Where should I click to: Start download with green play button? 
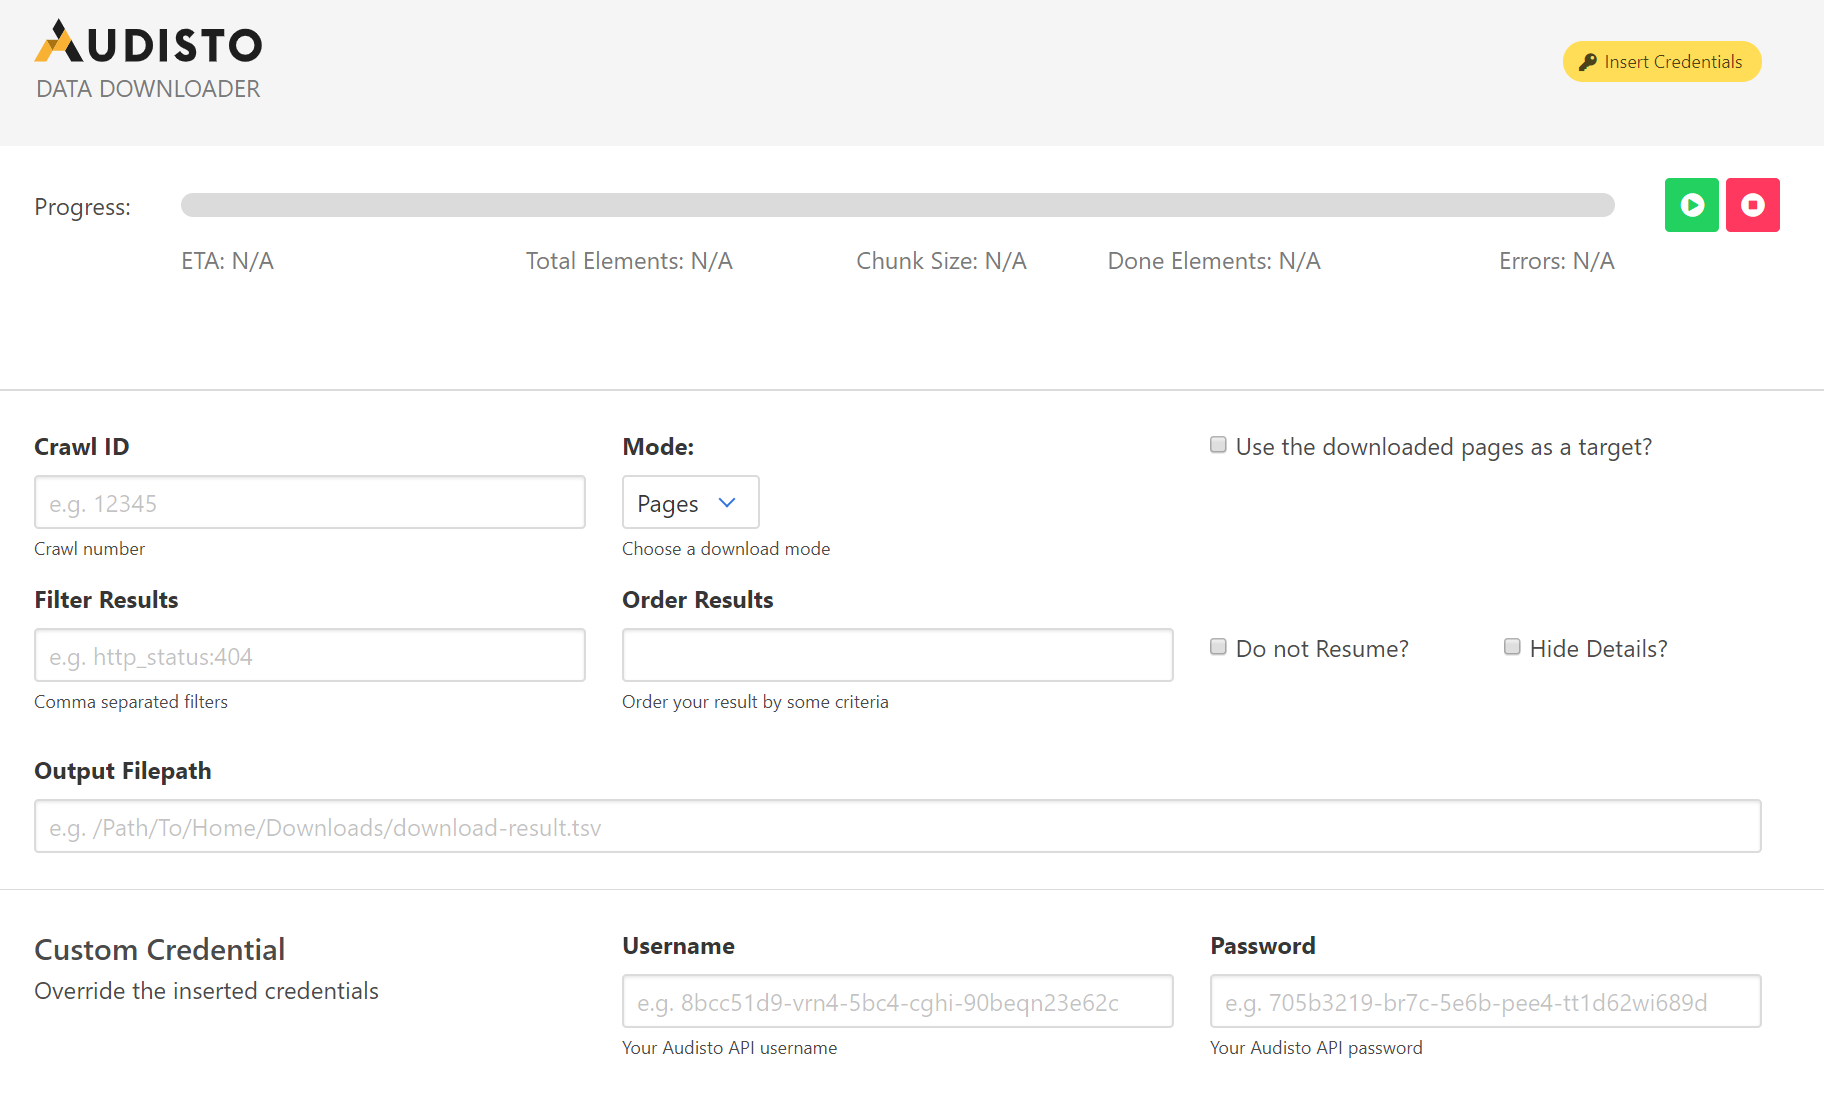pos(1691,205)
